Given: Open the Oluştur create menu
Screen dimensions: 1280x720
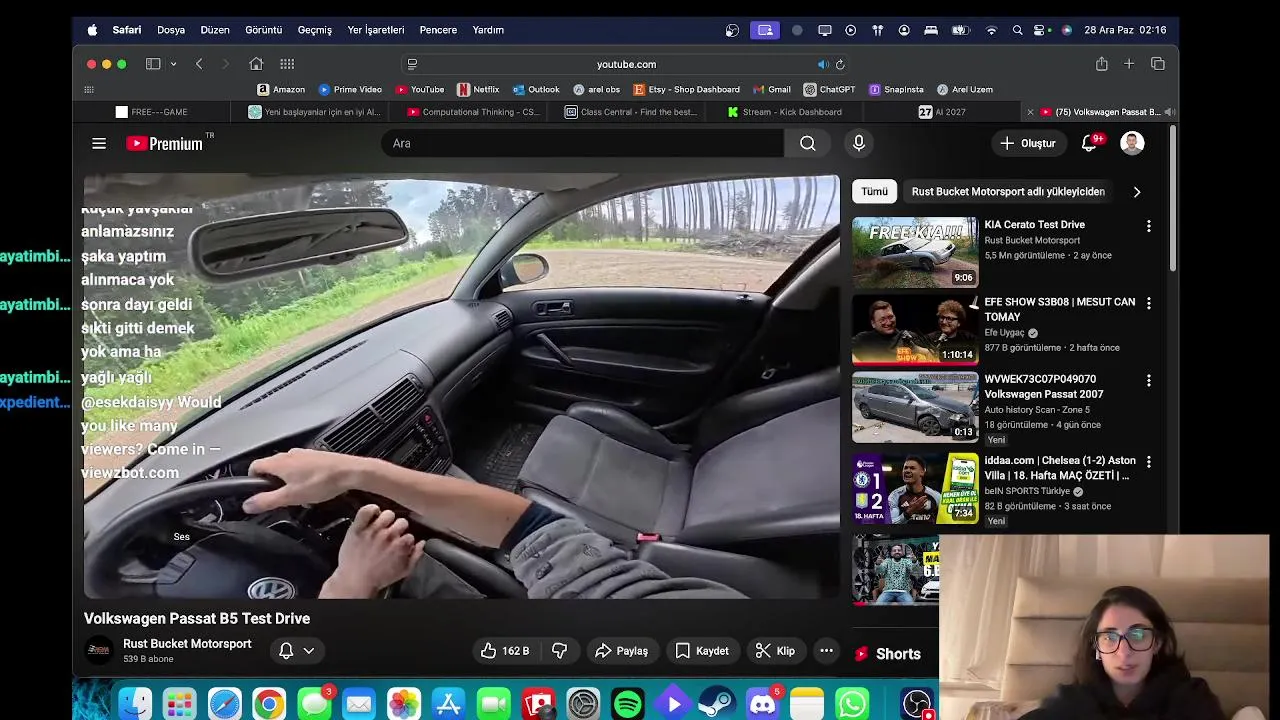Looking at the screenshot, I should click(x=1028, y=143).
